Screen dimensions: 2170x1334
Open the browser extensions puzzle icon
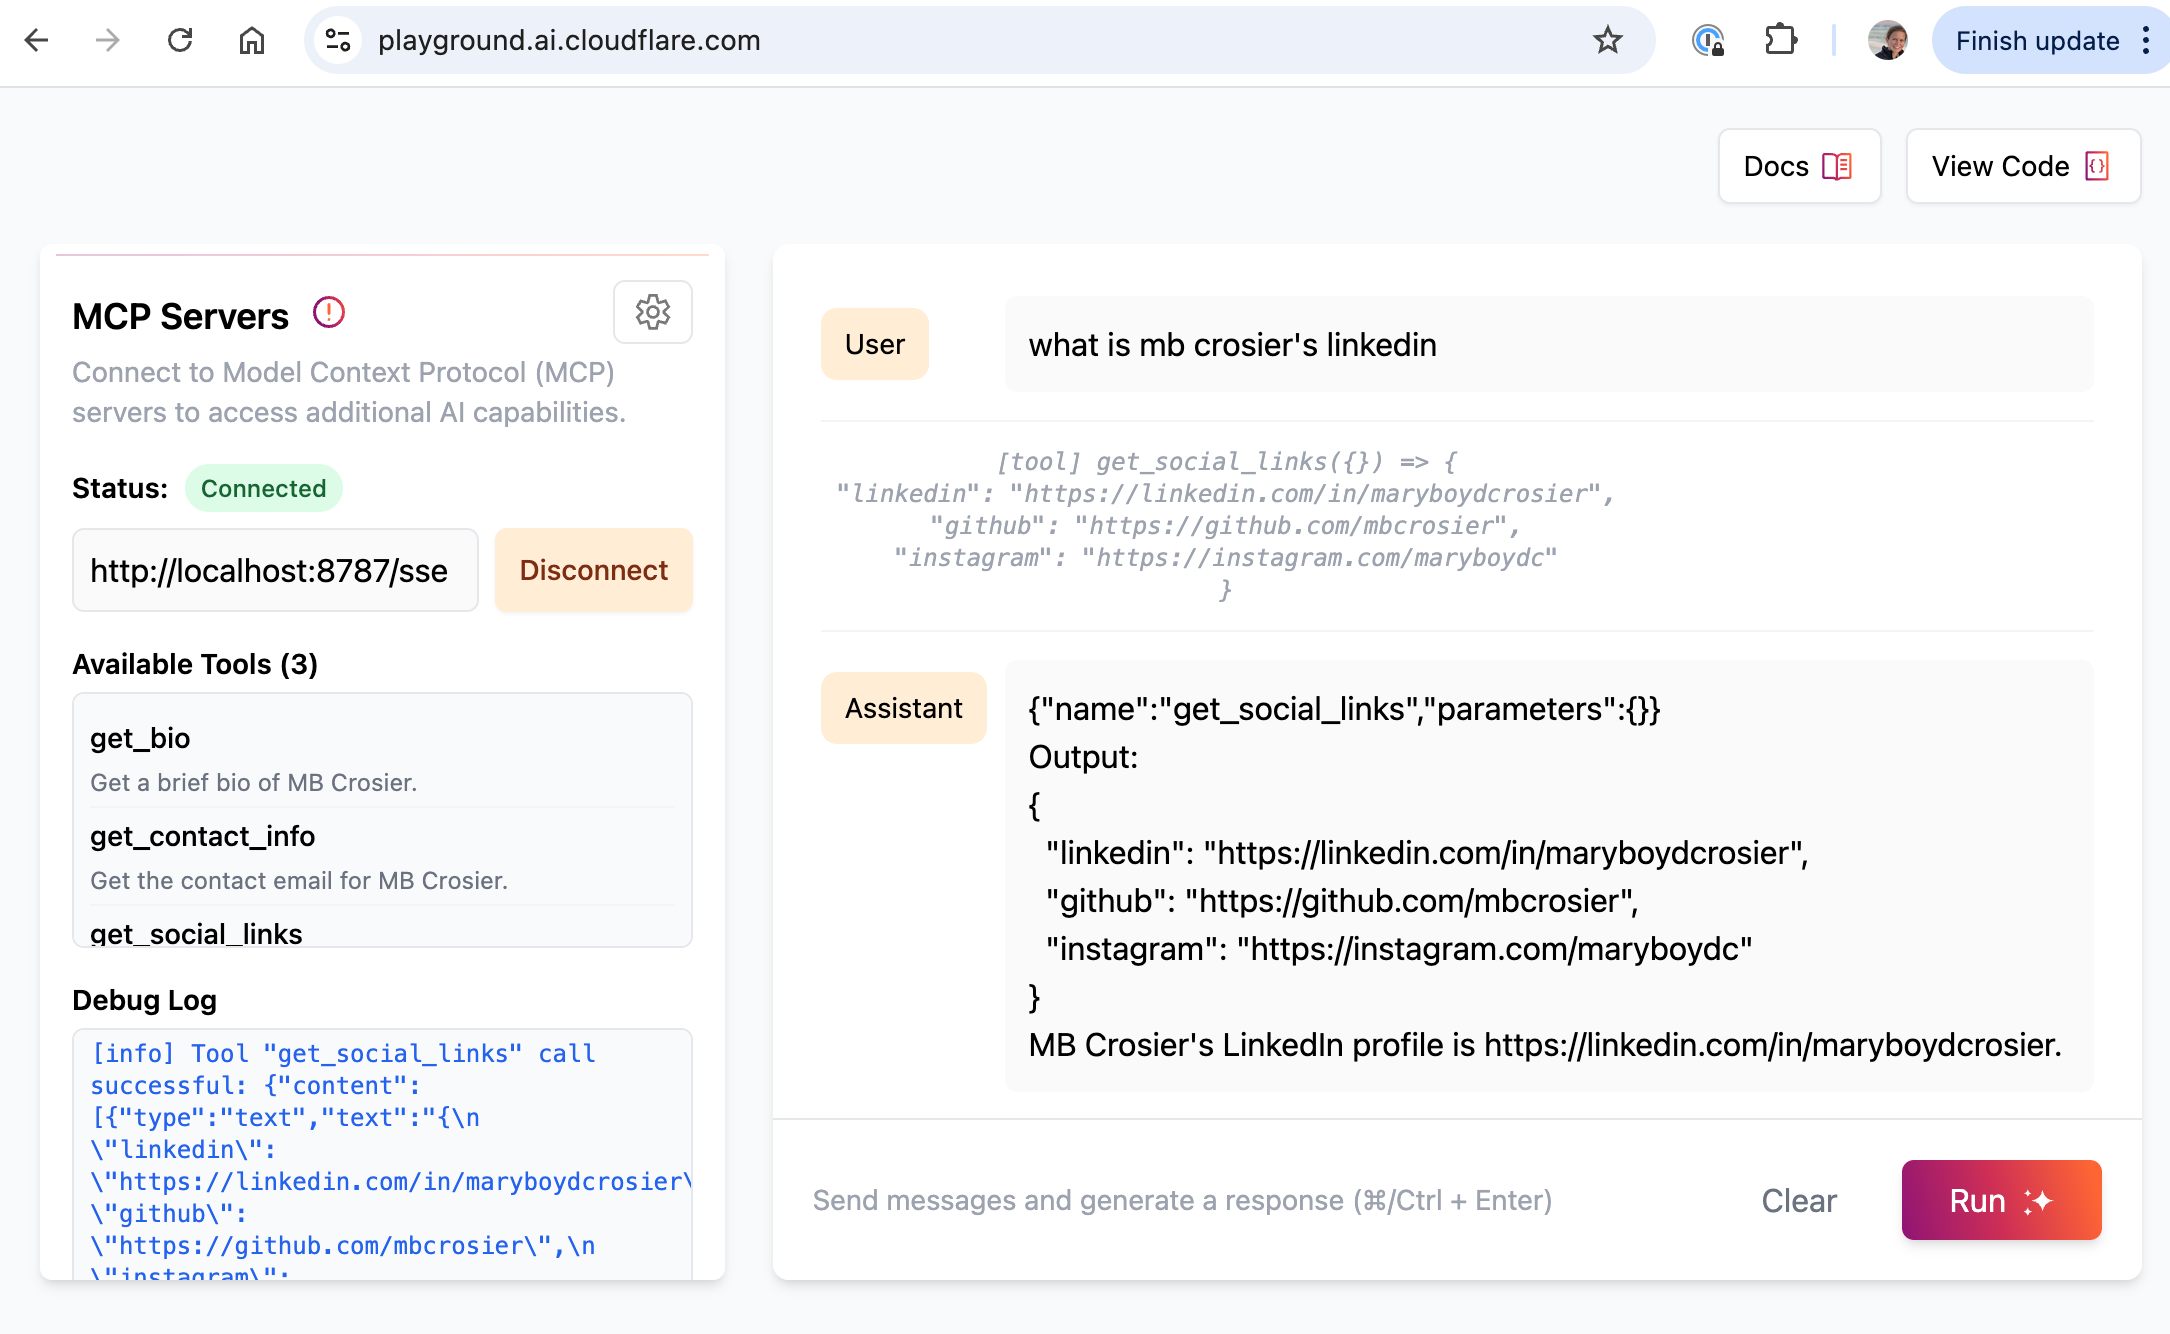pyautogui.click(x=1780, y=40)
